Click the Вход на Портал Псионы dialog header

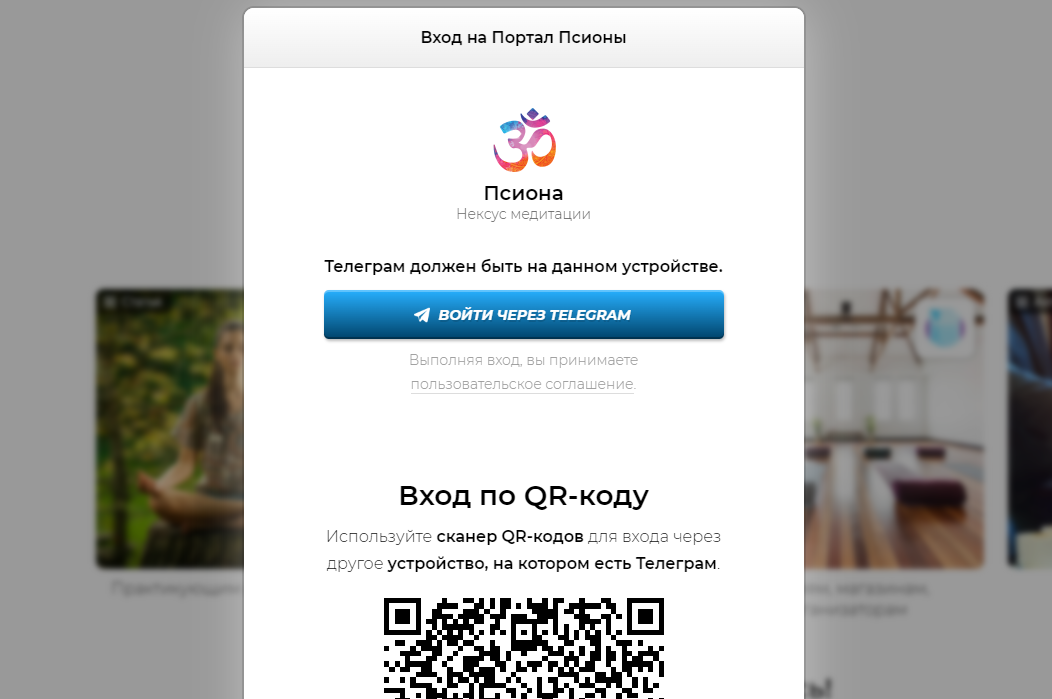click(x=523, y=38)
